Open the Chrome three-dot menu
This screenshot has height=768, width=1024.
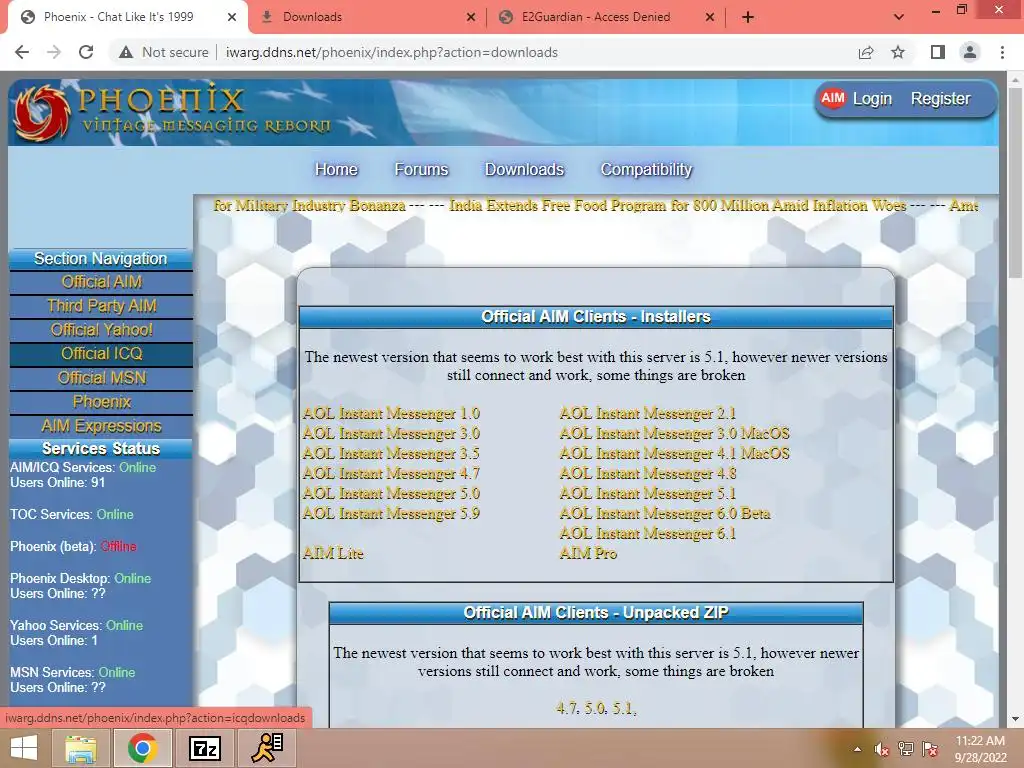[x=1002, y=52]
